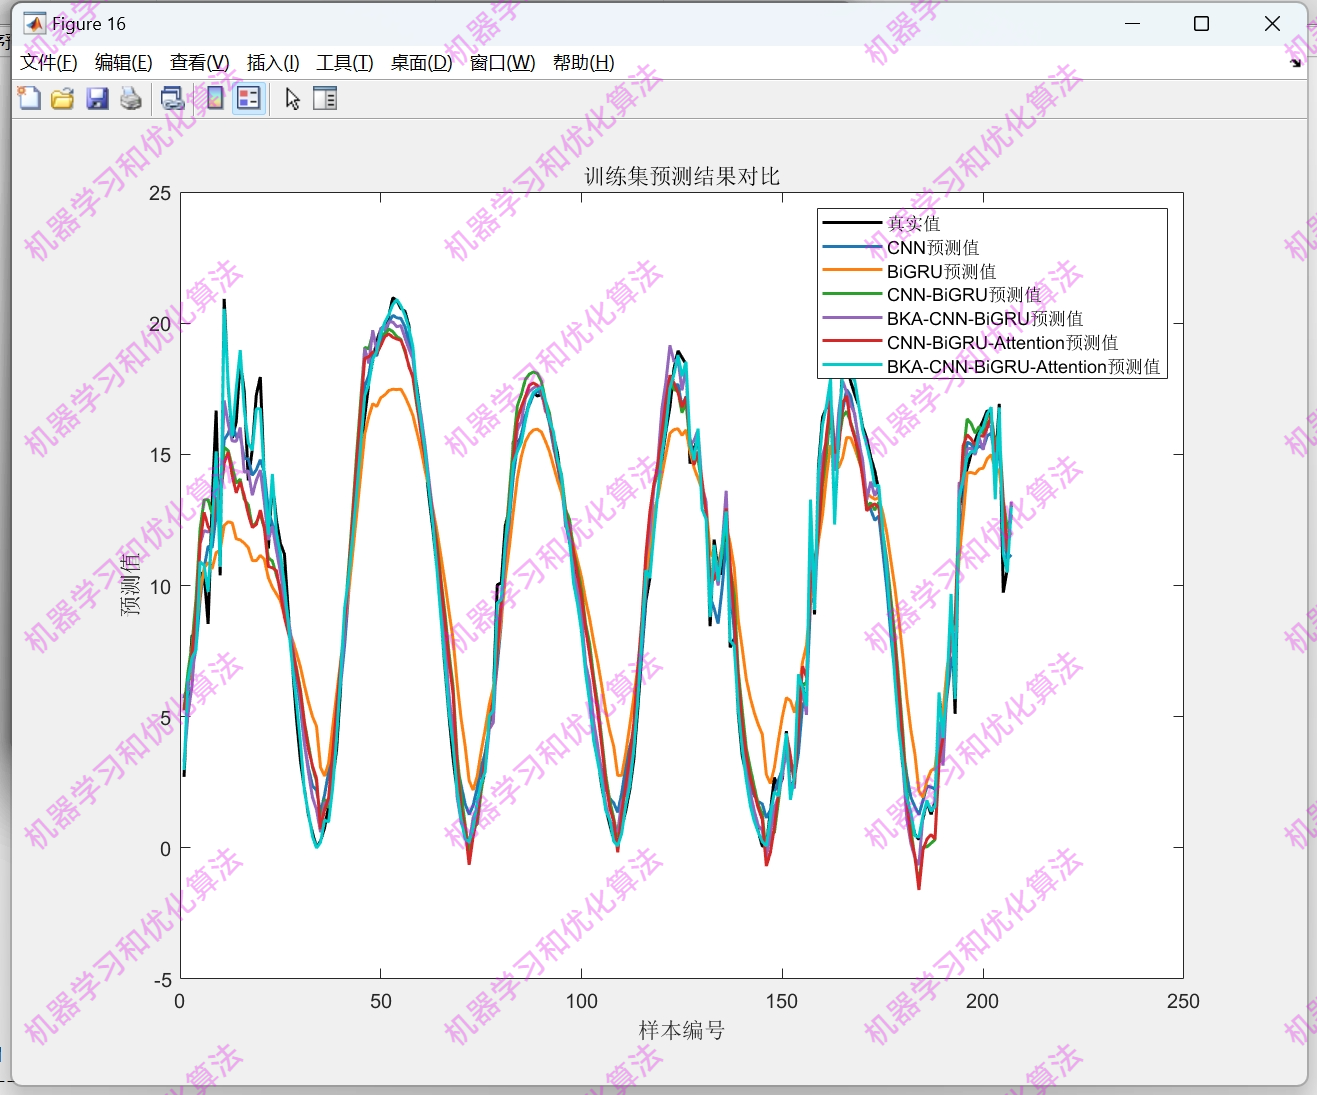This screenshot has width=1317, height=1095.
Task: Click the plot title 训练集预测结果对比
Action: coord(682,176)
